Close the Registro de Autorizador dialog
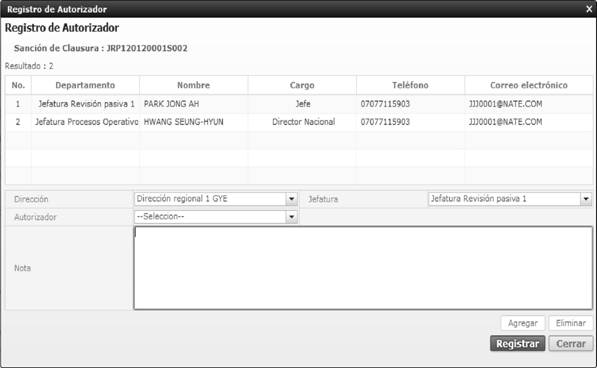 tap(589, 9)
